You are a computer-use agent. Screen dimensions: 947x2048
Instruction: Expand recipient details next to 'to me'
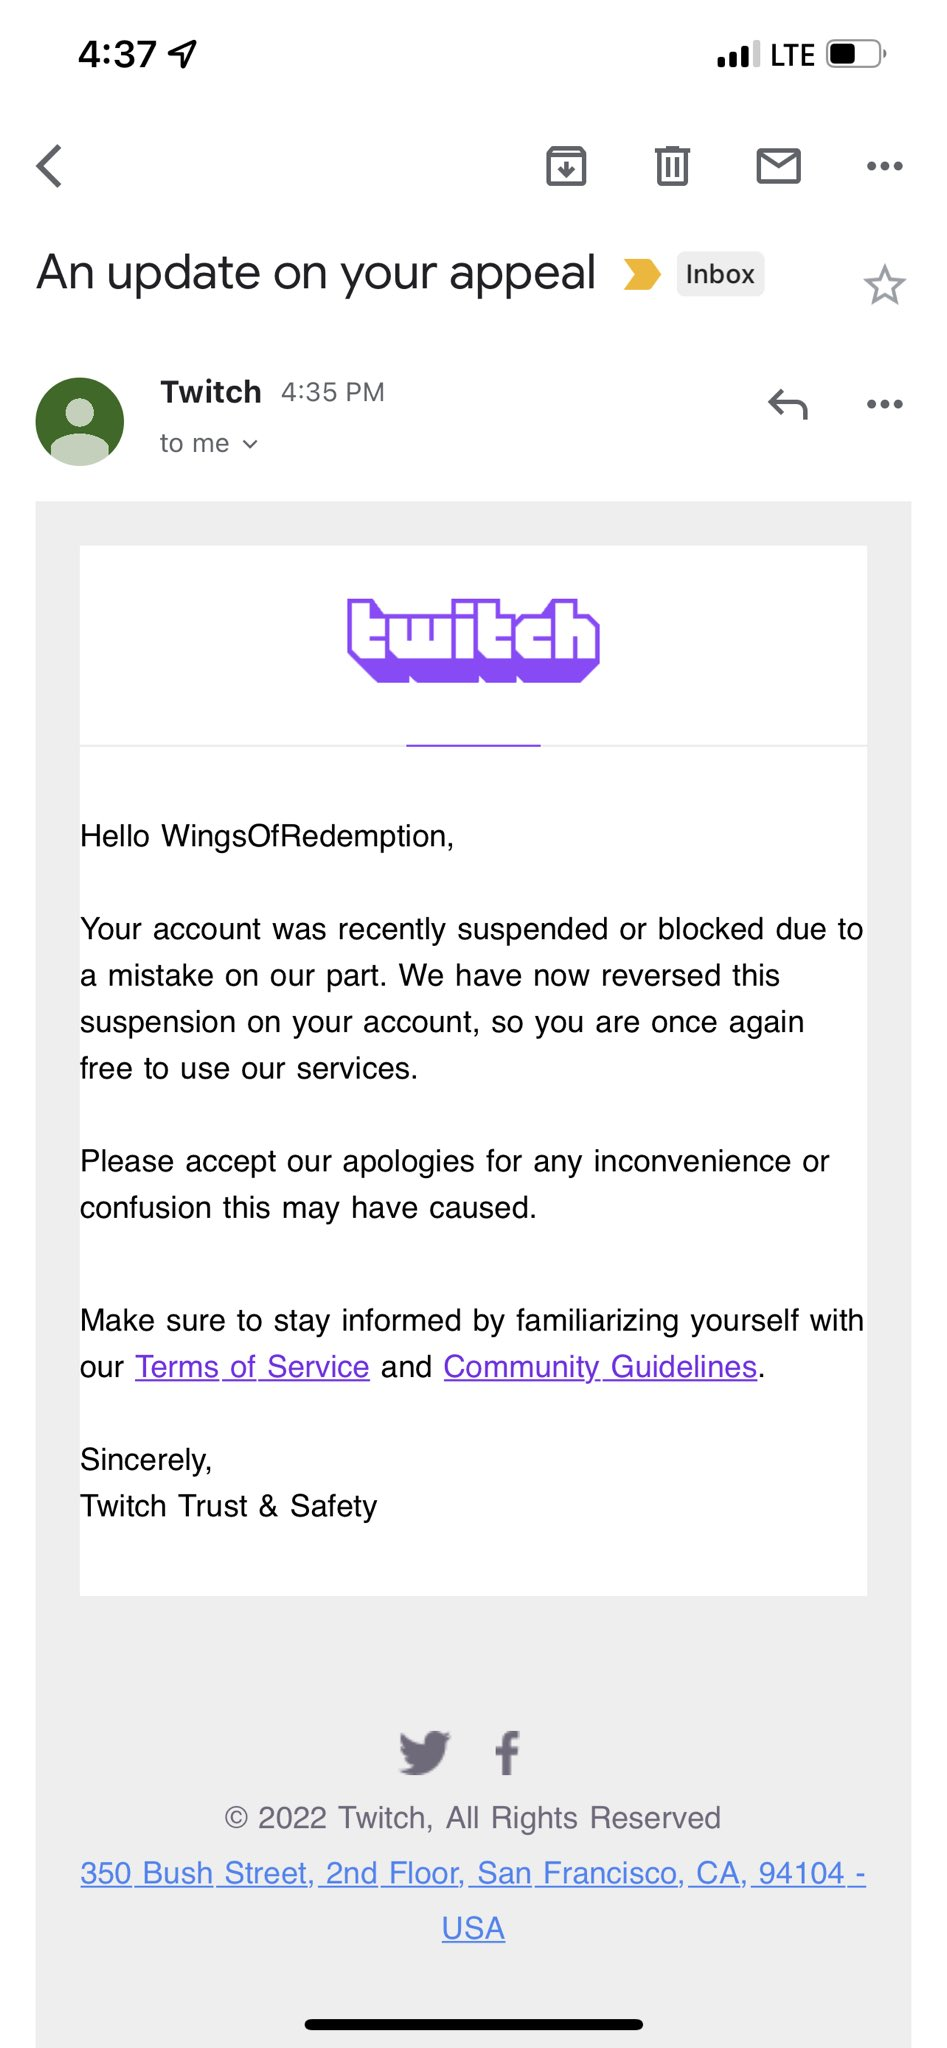(250, 444)
